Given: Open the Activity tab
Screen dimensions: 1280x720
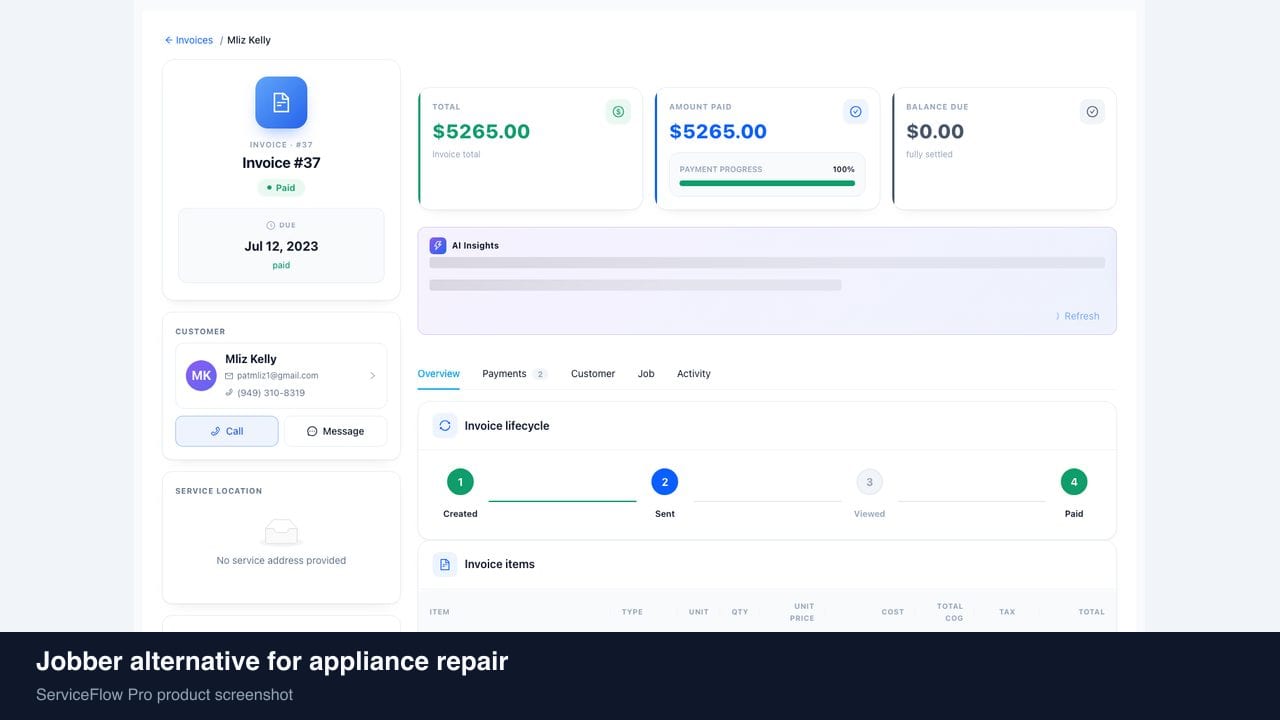Looking at the screenshot, I should 694,374.
